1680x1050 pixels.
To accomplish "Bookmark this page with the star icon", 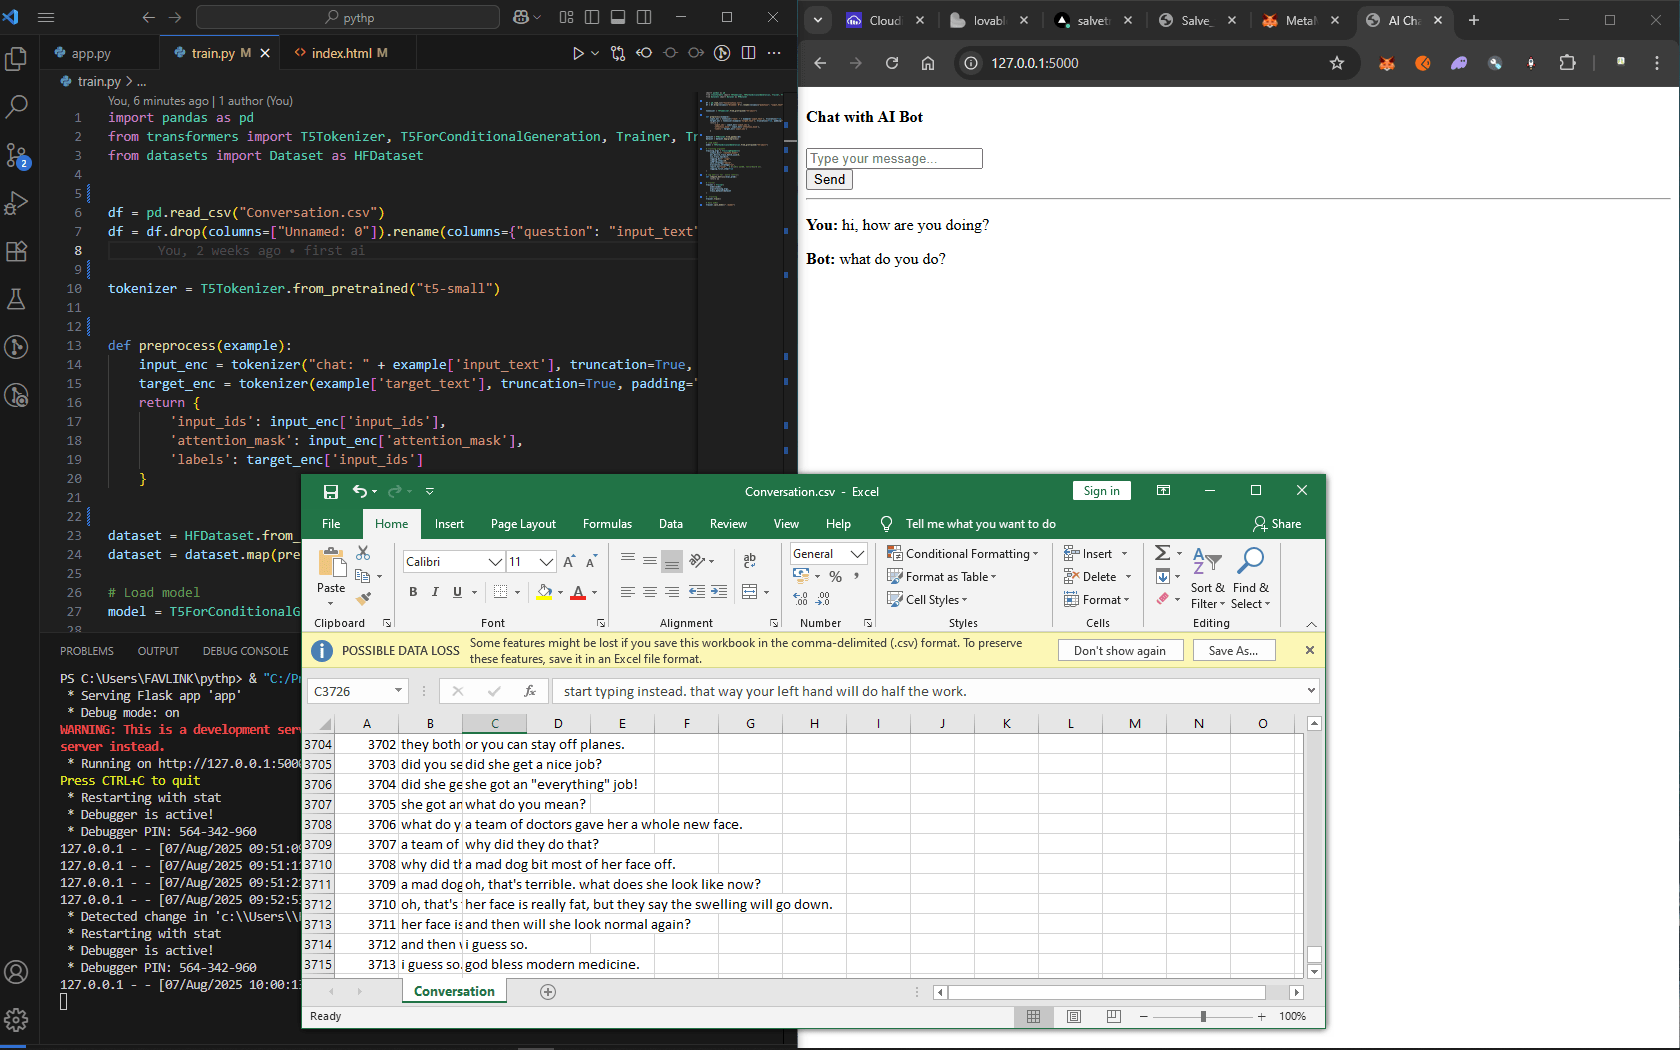I will tap(1337, 63).
